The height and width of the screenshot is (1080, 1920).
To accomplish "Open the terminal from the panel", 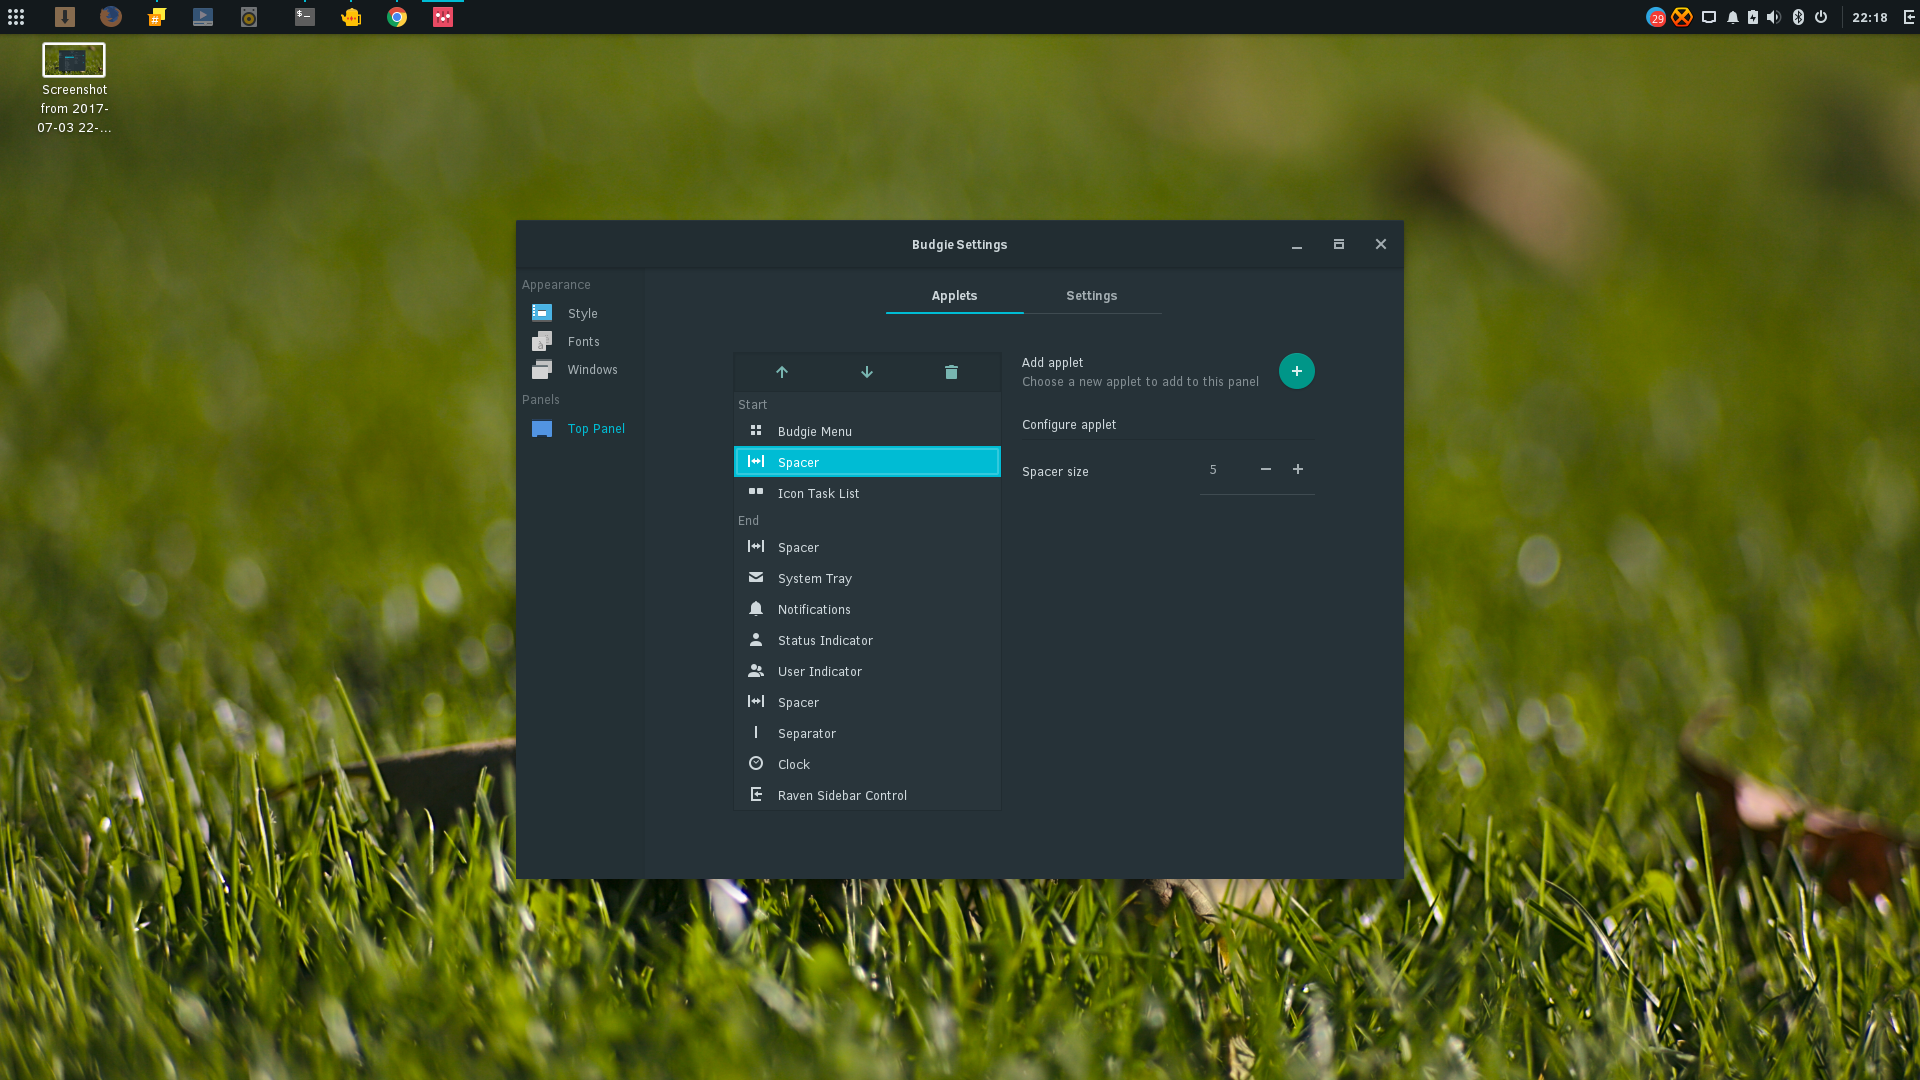I will point(305,17).
